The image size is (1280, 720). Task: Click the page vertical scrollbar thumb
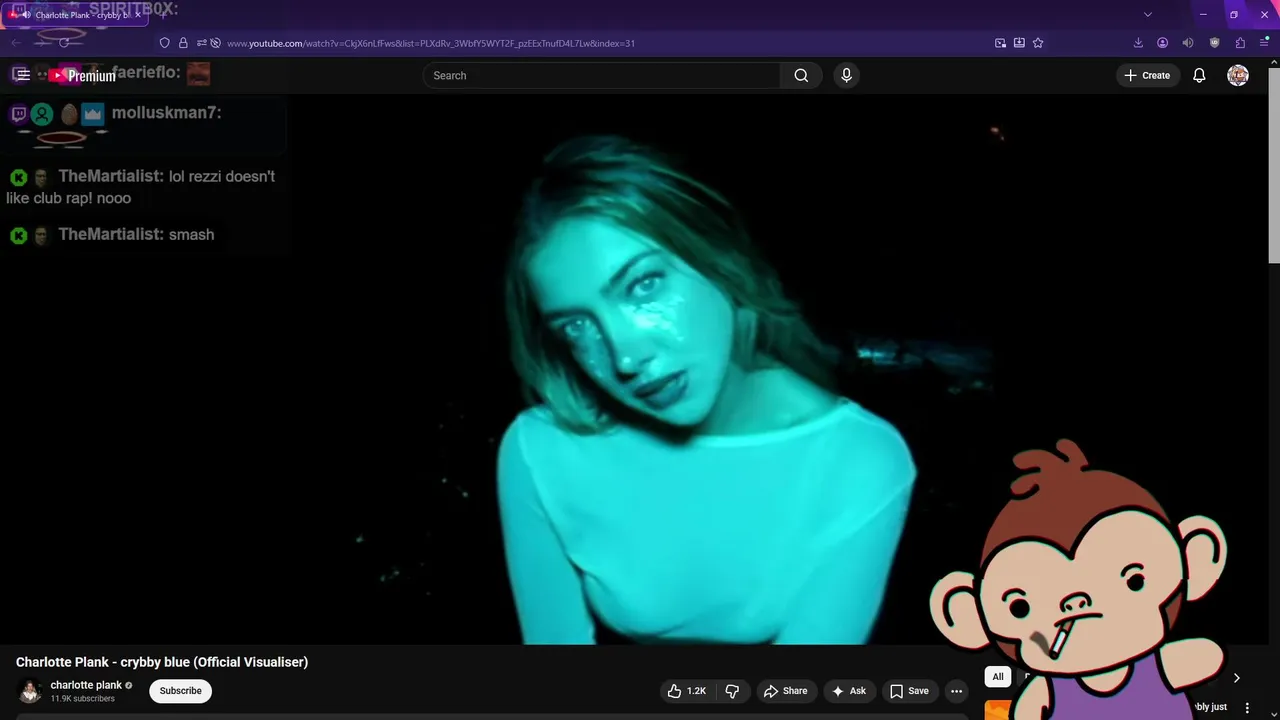(x=1274, y=168)
